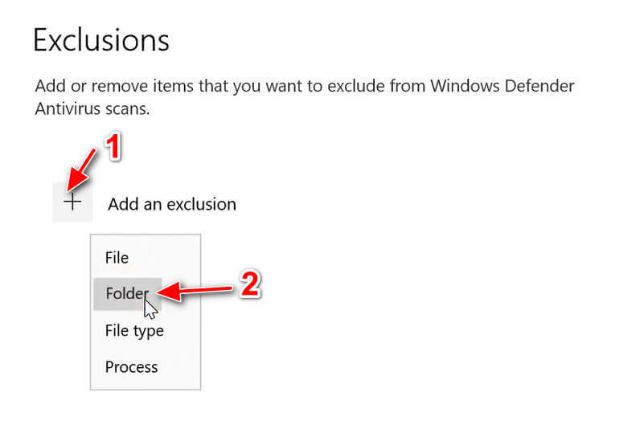The height and width of the screenshot is (441, 640).
Task: Select Process exclusion option
Action: (x=131, y=367)
